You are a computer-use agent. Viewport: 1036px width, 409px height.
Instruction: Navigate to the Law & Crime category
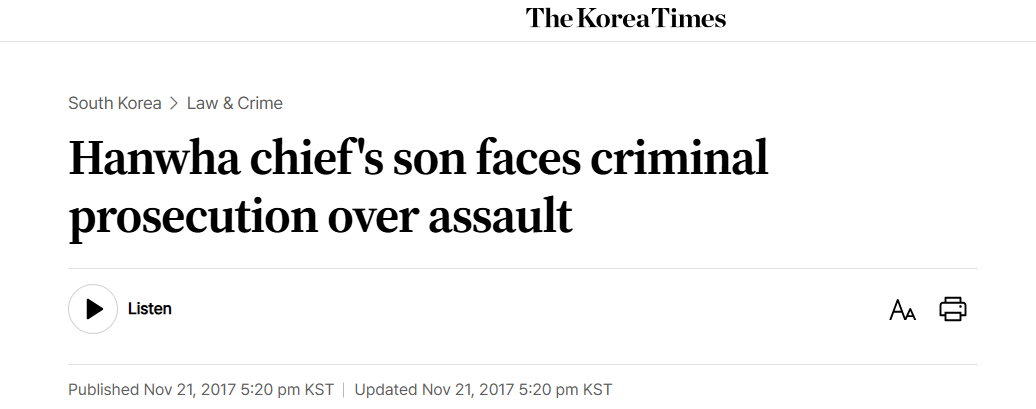(x=235, y=103)
